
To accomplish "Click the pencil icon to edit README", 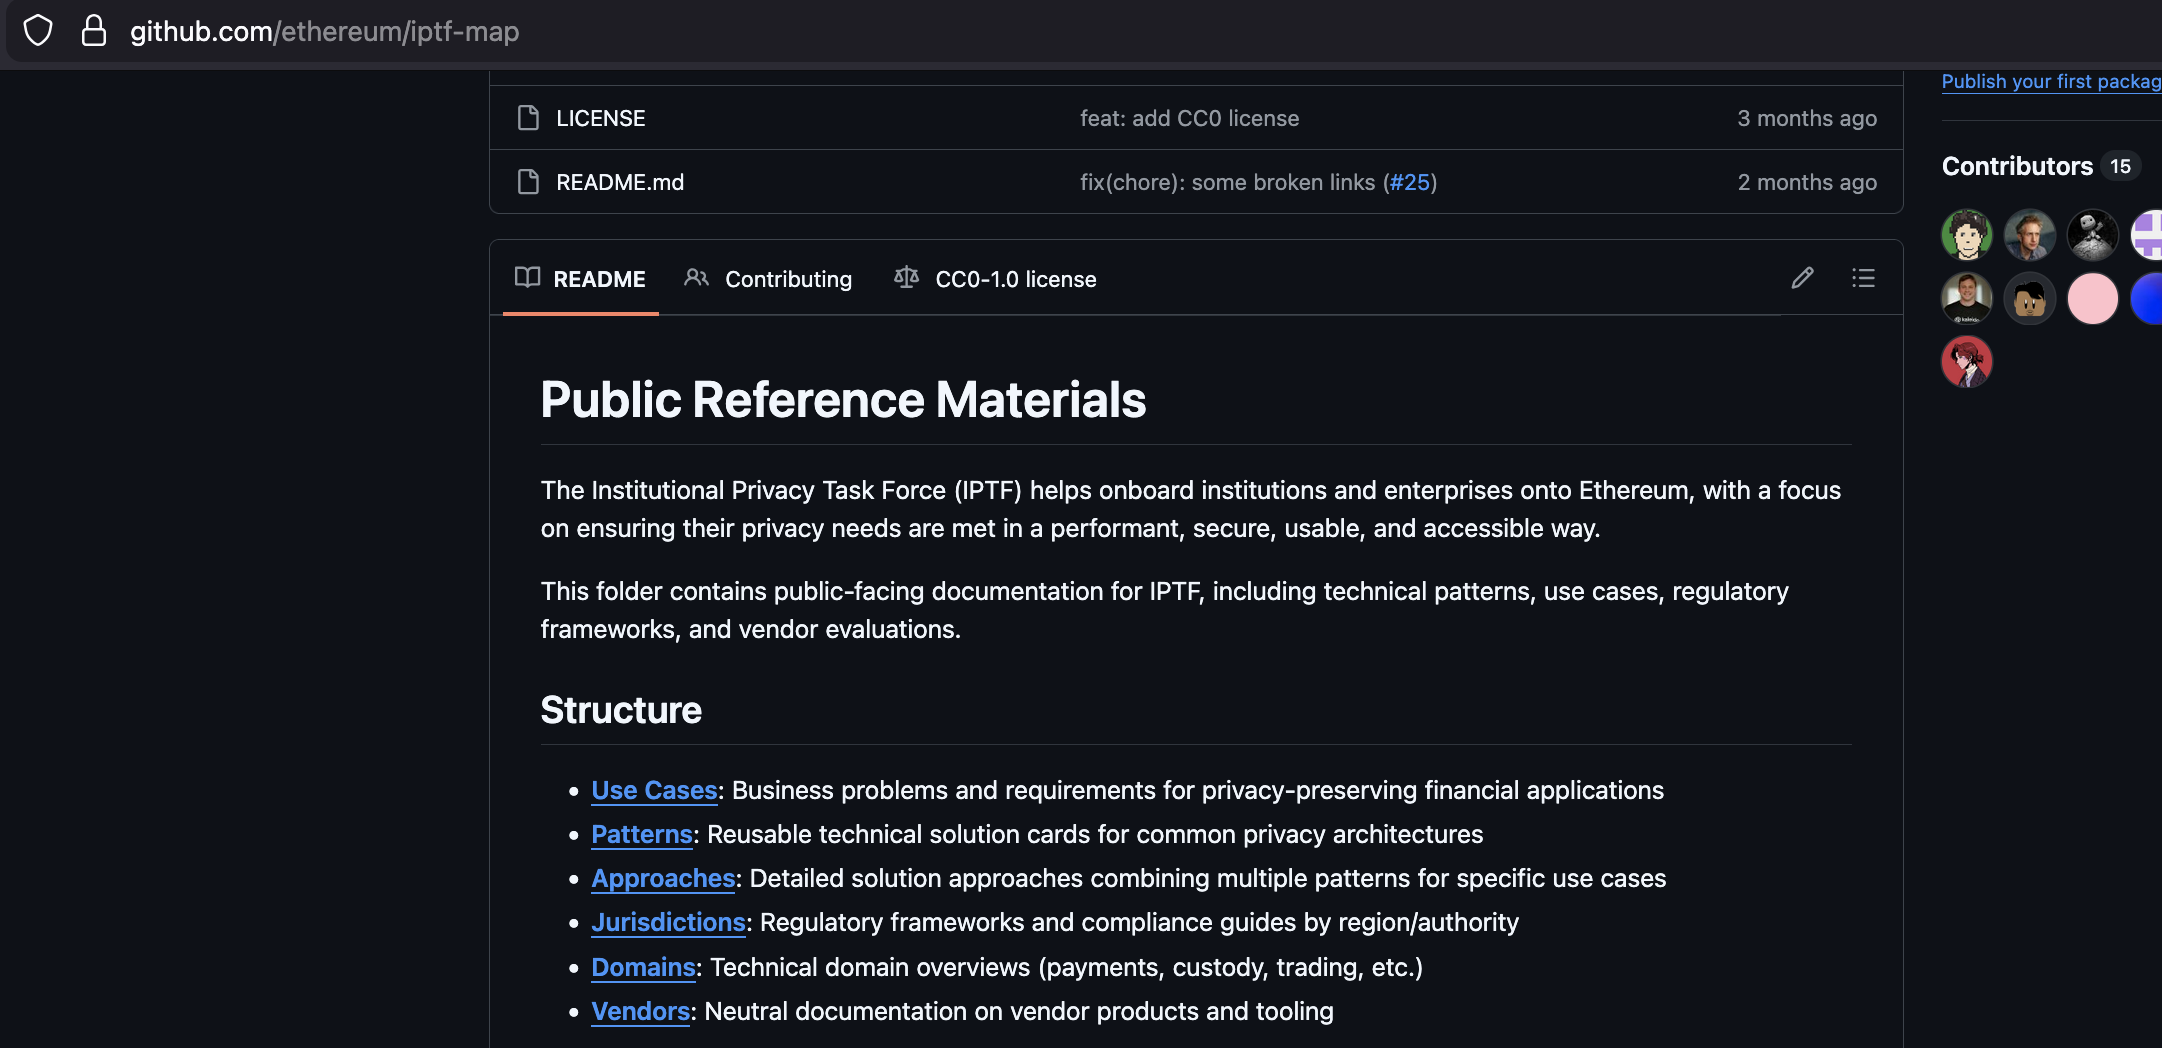I will (1803, 278).
